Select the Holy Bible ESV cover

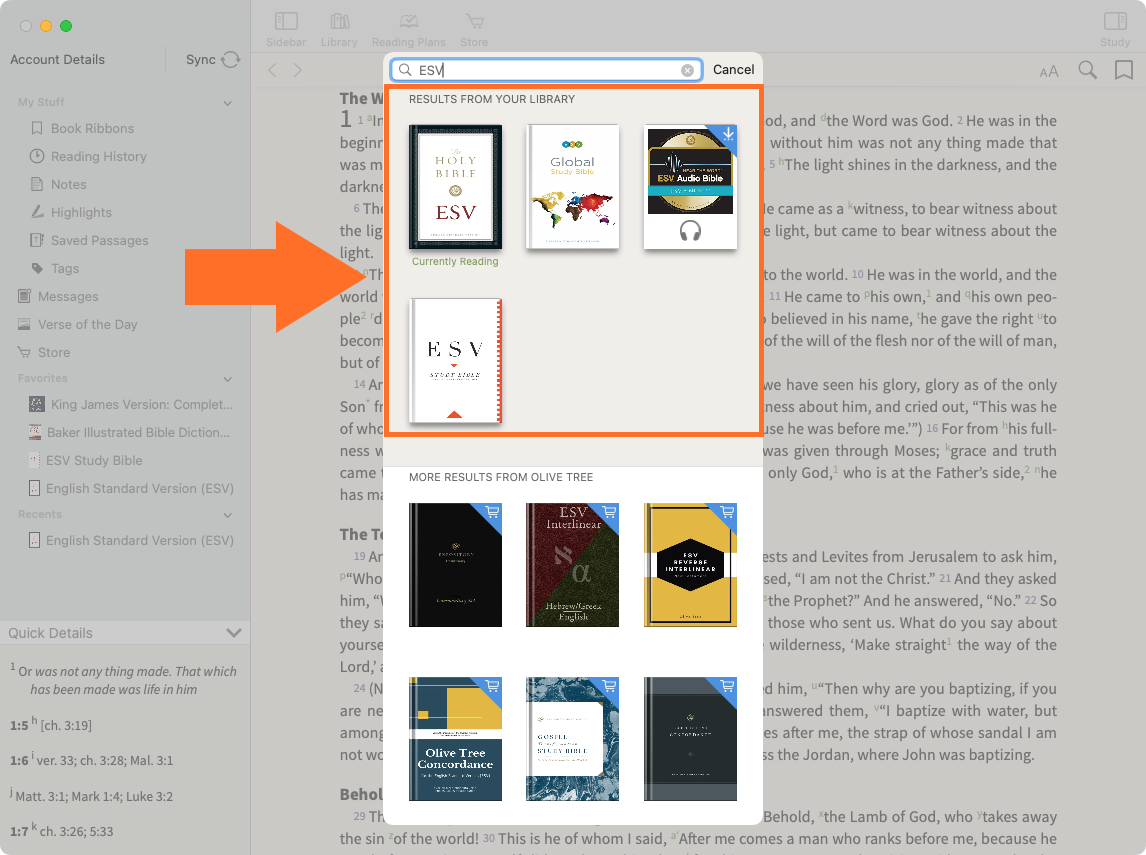(455, 187)
